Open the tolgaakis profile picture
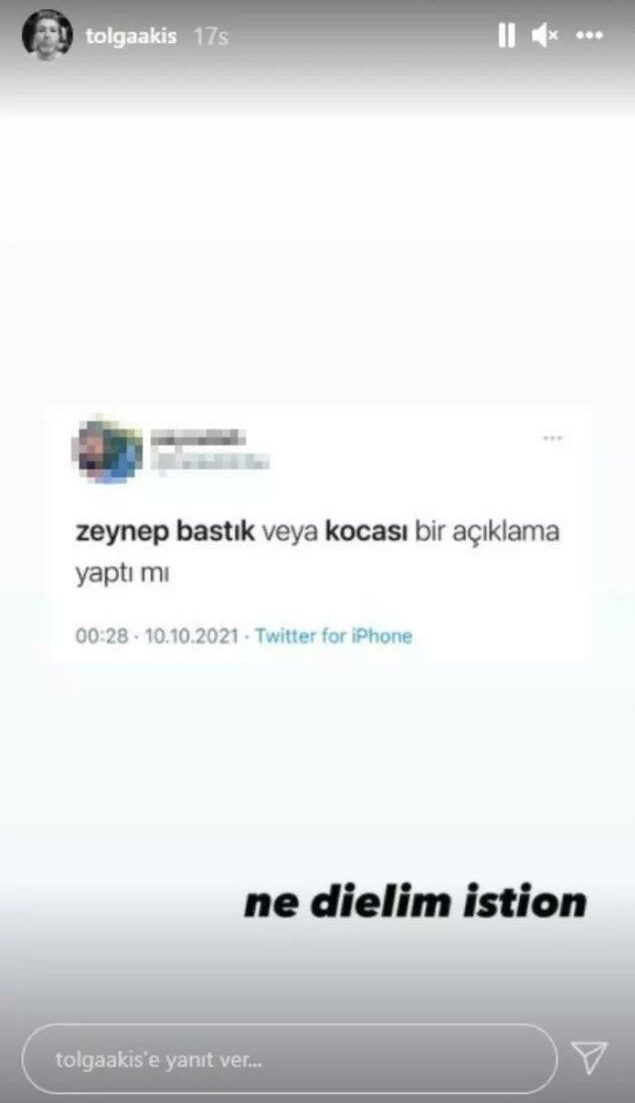The image size is (635, 1103). [x=47, y=35]
